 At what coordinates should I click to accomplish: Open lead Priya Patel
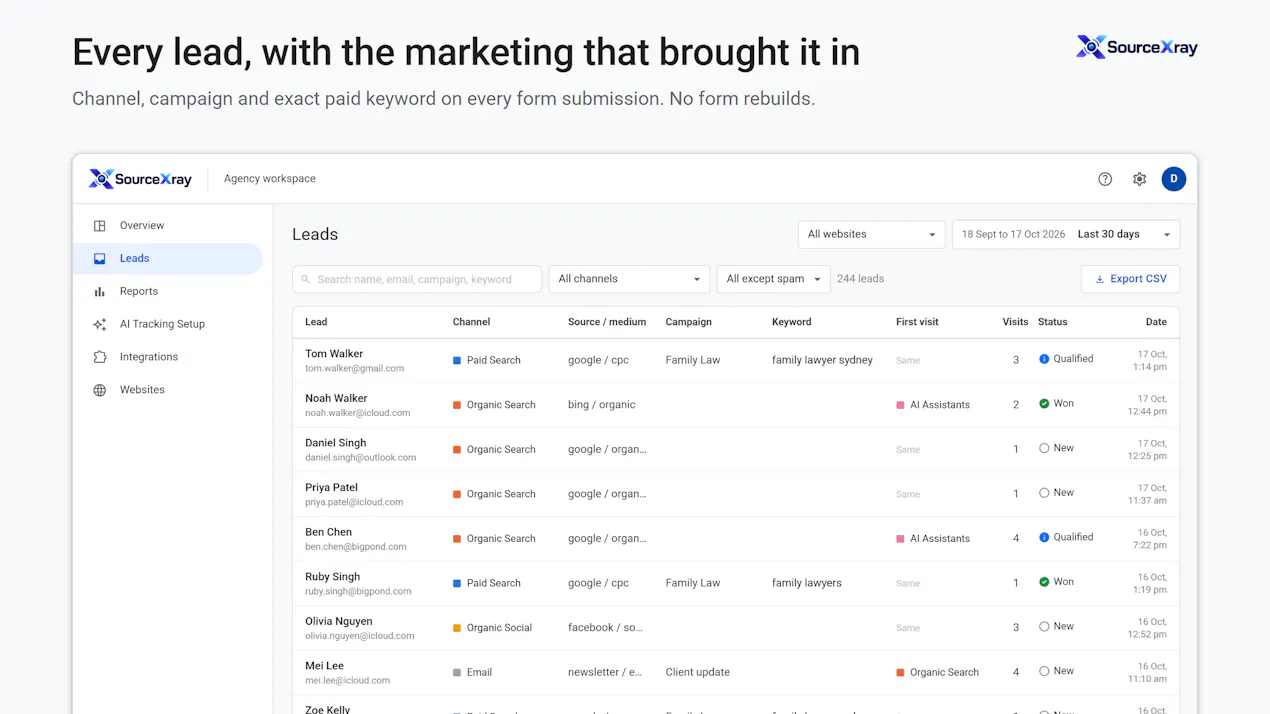coord(331,488)
